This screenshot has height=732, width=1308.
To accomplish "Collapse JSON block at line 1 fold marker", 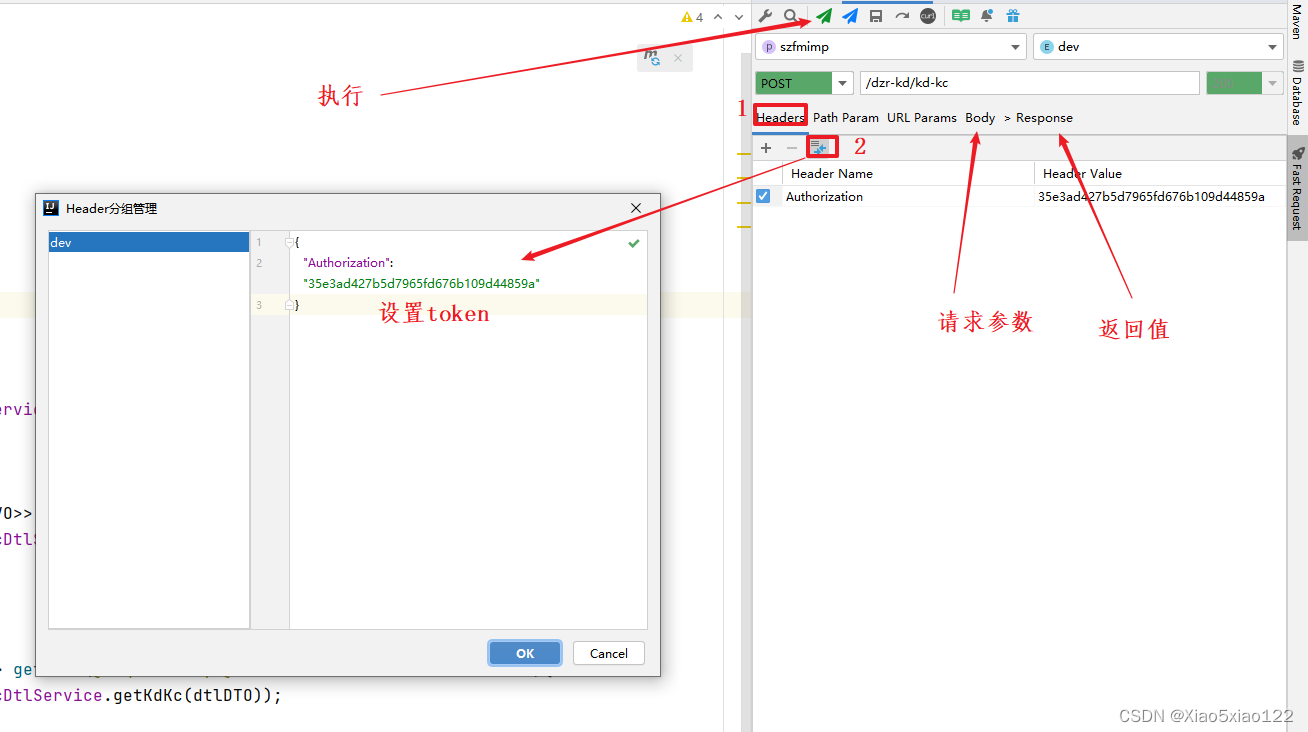I will (x=290, y=242).
